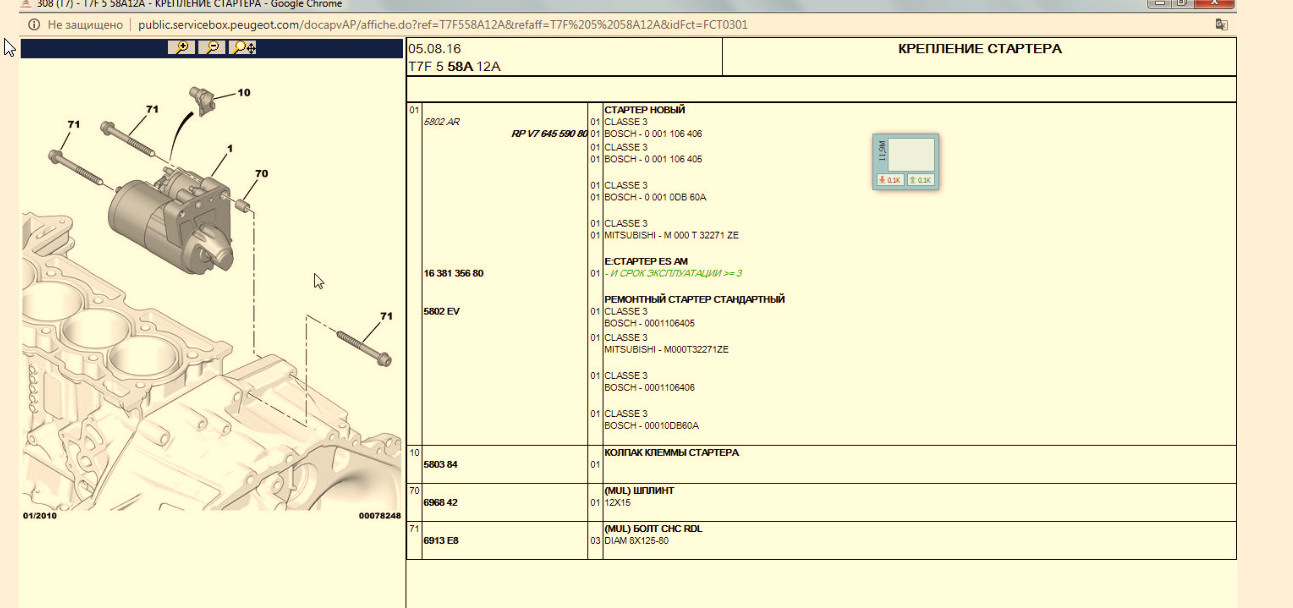1293x608 pixels.
Task: Click КОЛПАК КЛЕММЫ СТАРТЕРА row title
Action: pyautogui.click(x=672, y=452)
